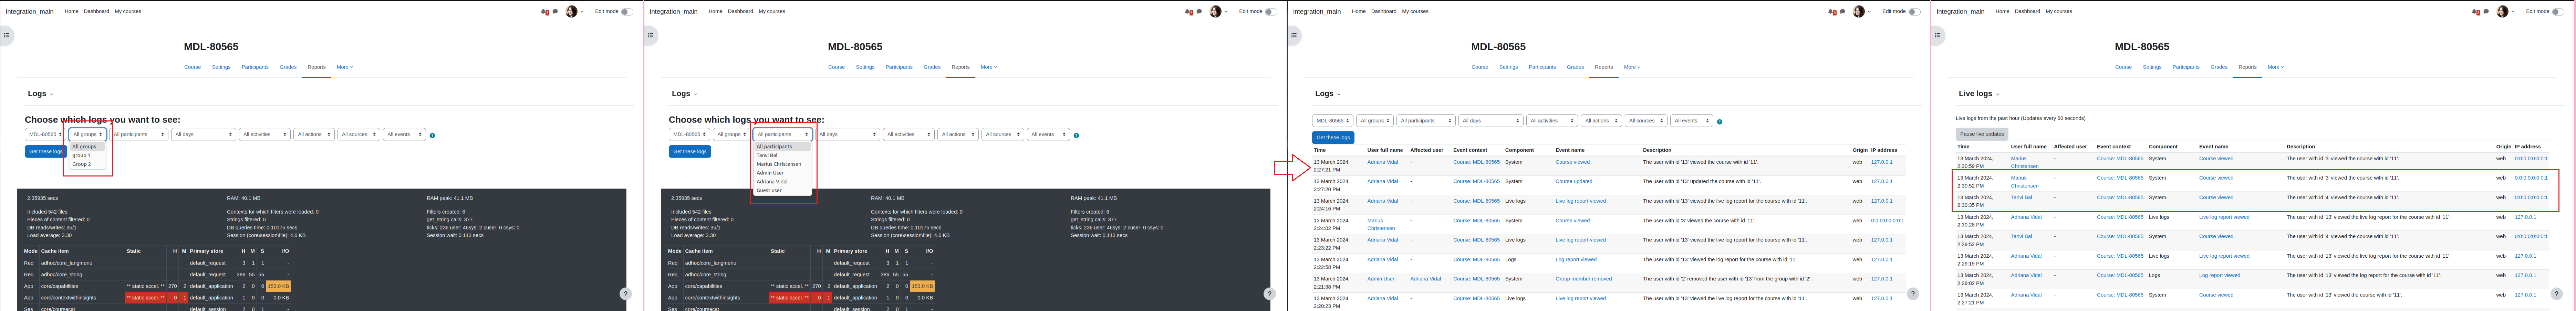Viewport: 2576px width, 311px height.
Task: Click the filter help icon in the open groups list screenshot
Action: (432, 135)
